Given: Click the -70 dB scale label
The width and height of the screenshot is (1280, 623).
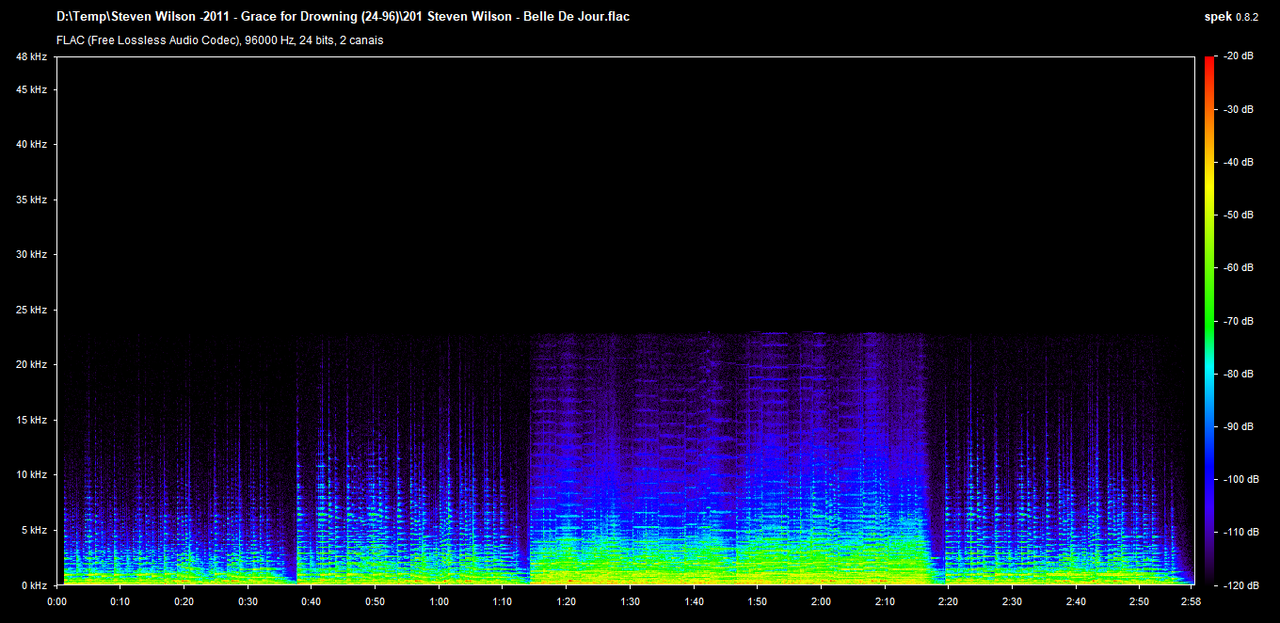Looking at the screenshot, I should pyautogui.click(x=1240, y=321).
